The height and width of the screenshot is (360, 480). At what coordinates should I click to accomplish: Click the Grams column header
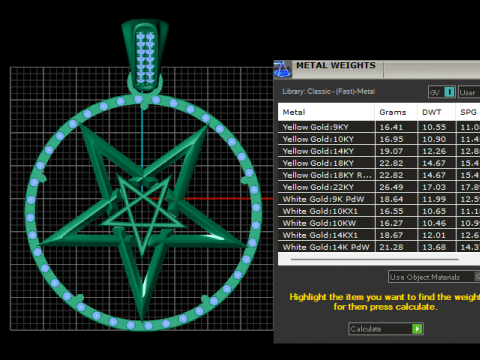point(396,112)
